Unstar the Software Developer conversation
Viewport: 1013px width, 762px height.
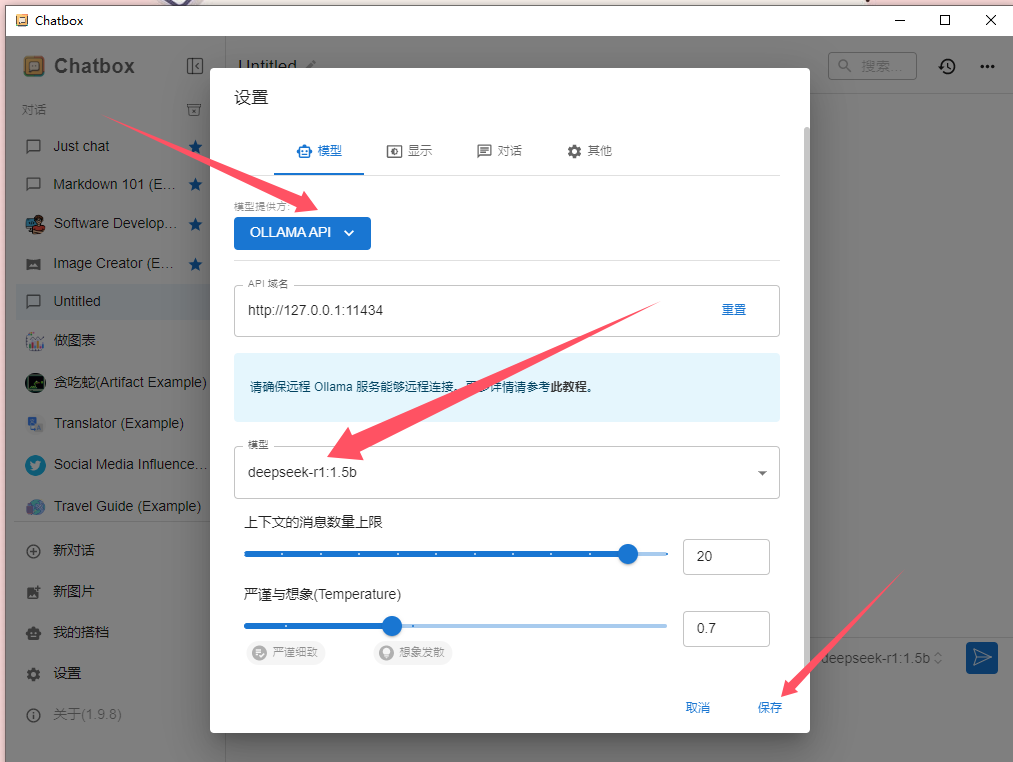point(196,224)
